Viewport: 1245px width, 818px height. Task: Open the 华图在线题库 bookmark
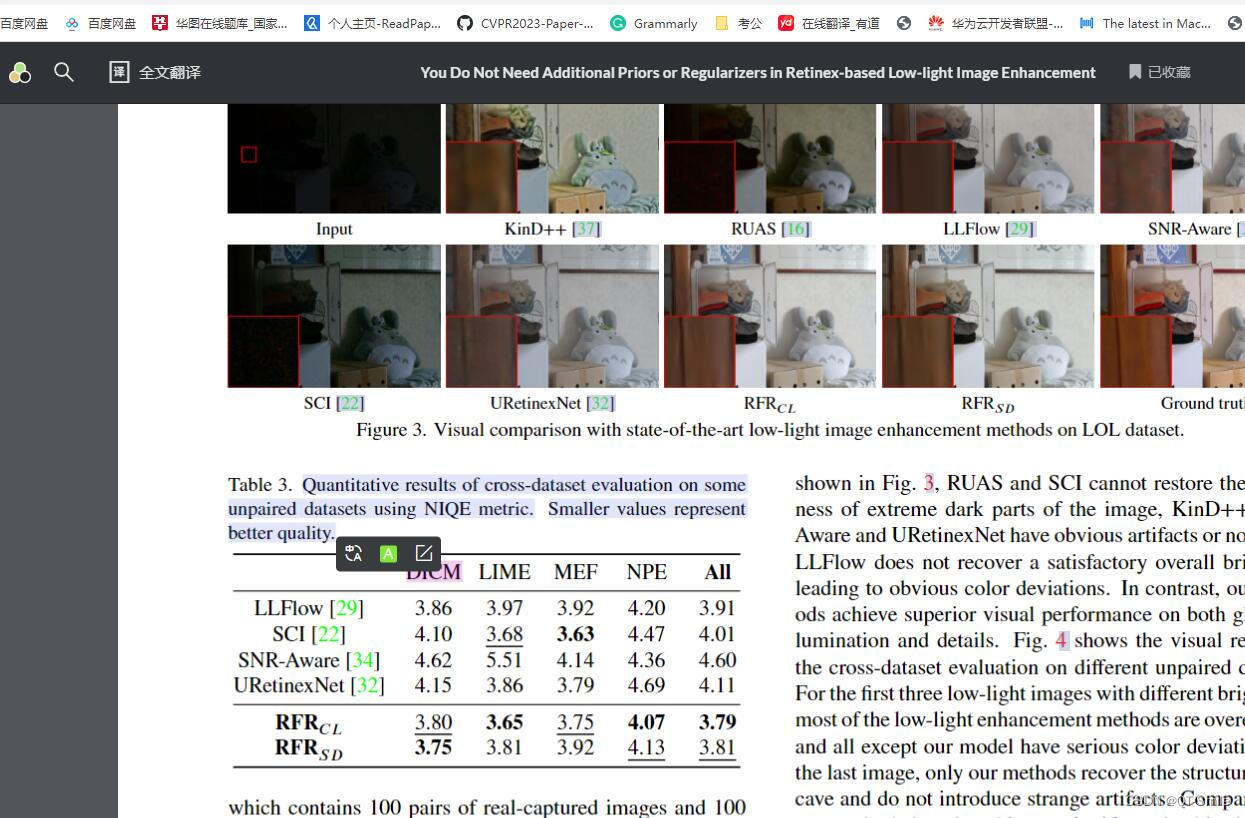pos(220,23)
